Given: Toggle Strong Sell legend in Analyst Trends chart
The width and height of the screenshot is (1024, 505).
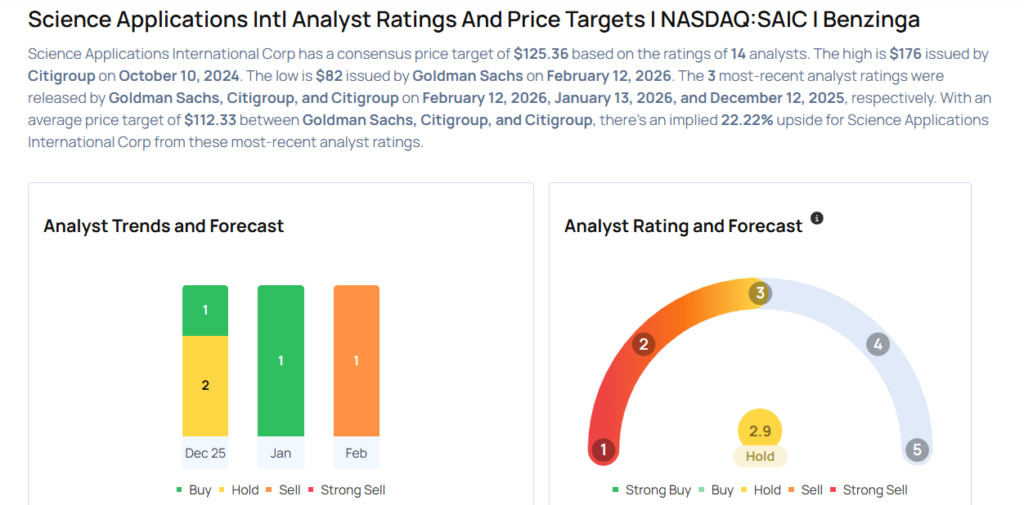Looking at the screenshot, I should 346,490.
